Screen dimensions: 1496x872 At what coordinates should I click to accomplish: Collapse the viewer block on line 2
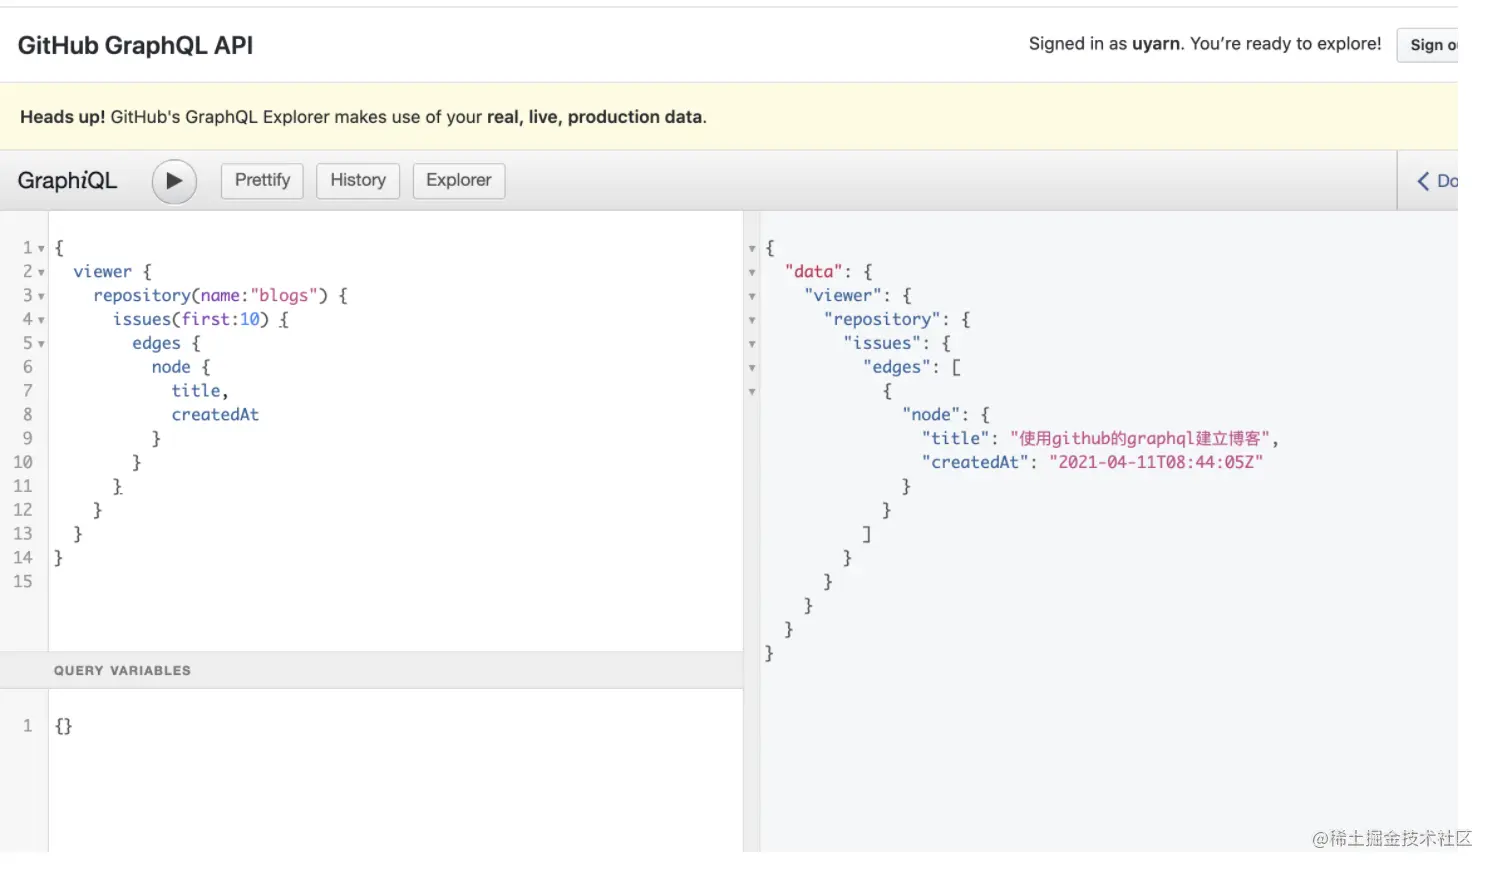coord(41,272)
